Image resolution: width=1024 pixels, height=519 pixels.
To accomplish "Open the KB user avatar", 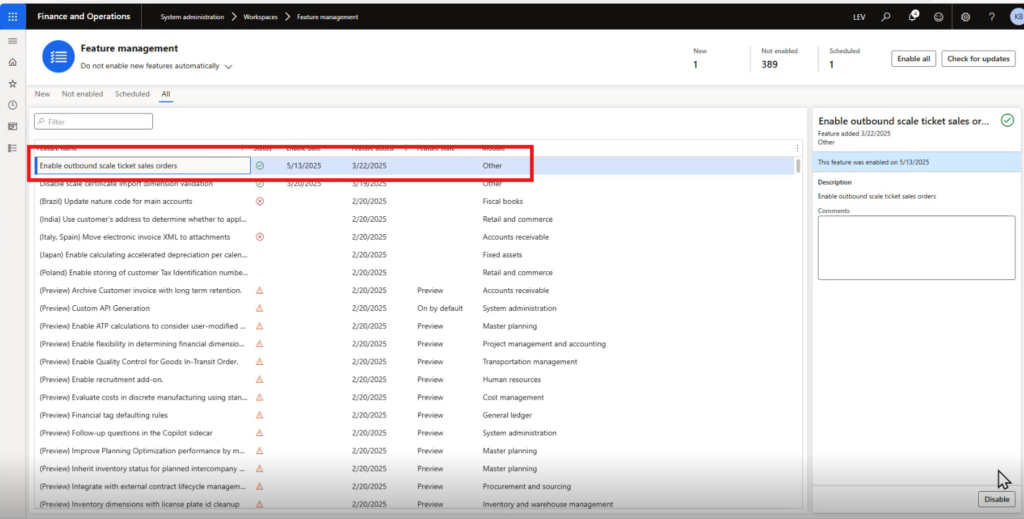I will 1017,17.
